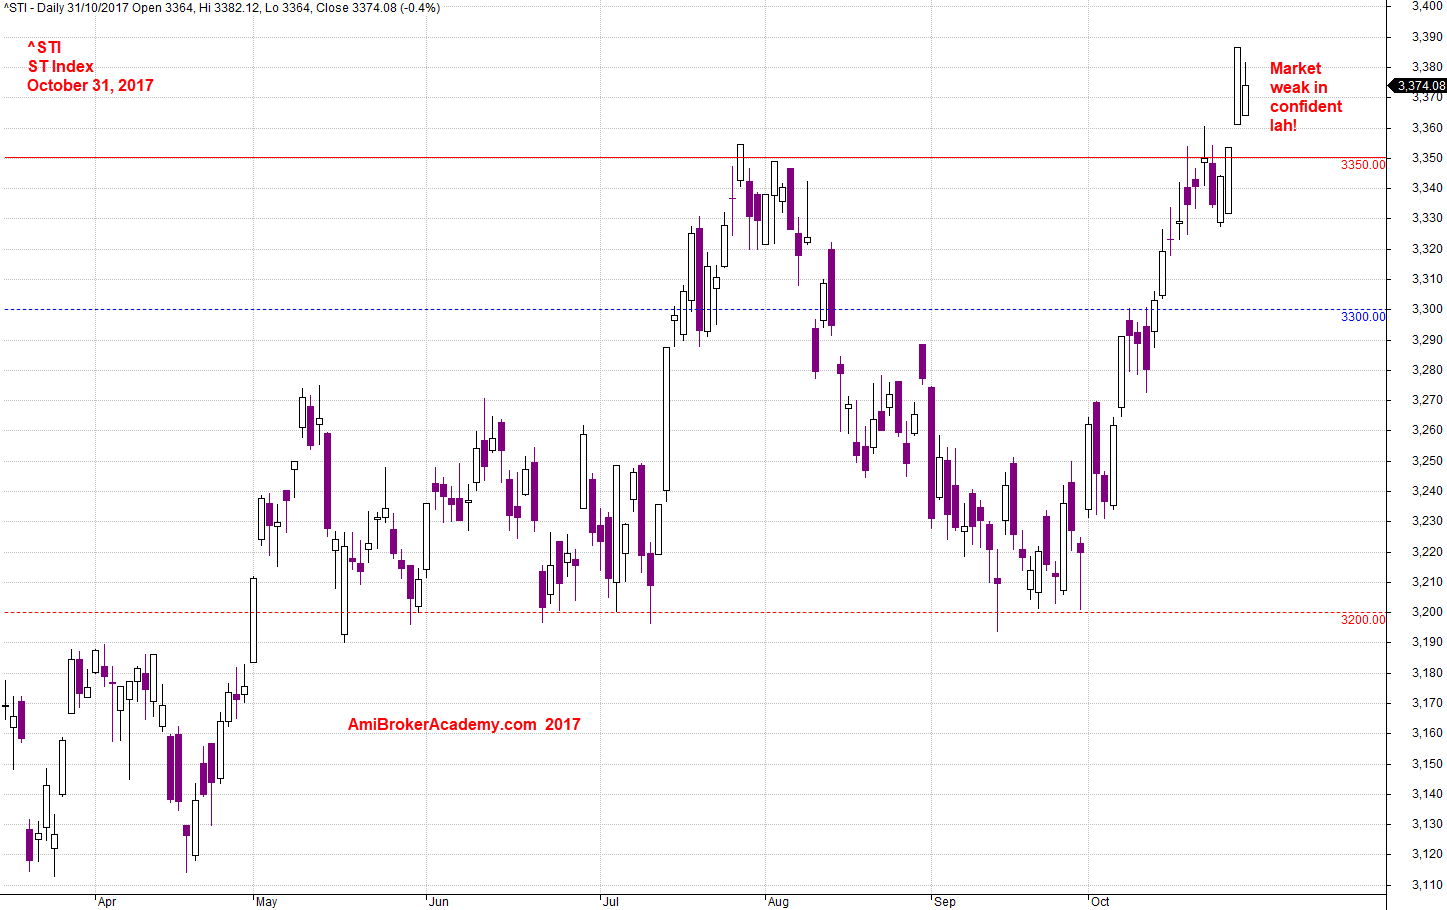The height and width of the screenshot is (910, 1447).
Task: Click the 'Sep' label on the date axis
Action: pos(944,902)
